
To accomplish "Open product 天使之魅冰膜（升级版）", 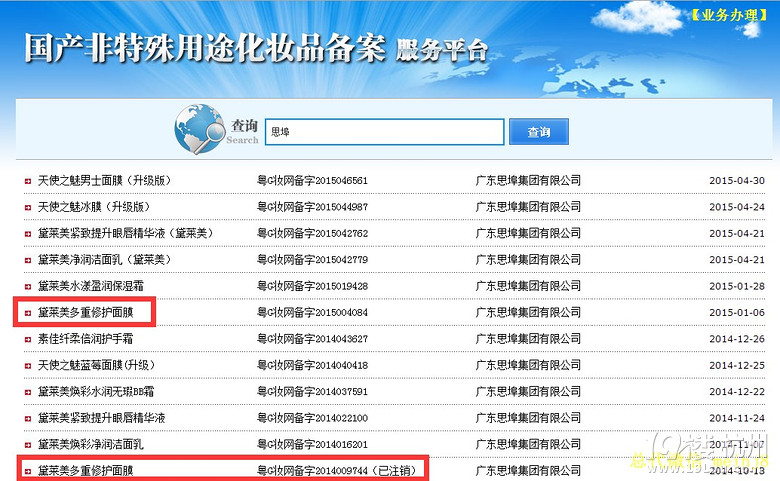I will pyautogui.click(x=94, y=207).
